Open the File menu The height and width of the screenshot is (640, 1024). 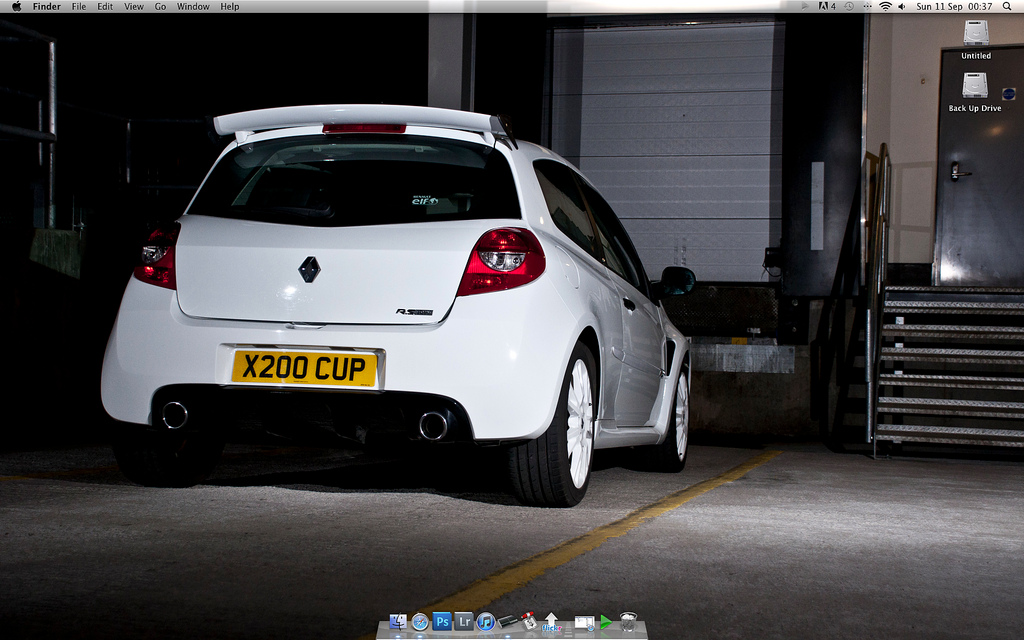(79, 7)
